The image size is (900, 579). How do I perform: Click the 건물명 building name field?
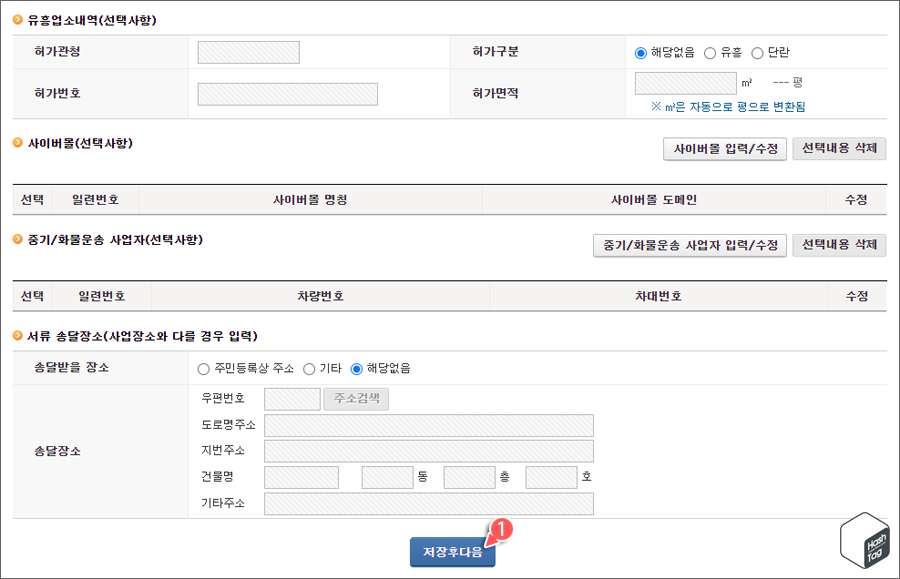pyautogui.click(x=301, y=477)
